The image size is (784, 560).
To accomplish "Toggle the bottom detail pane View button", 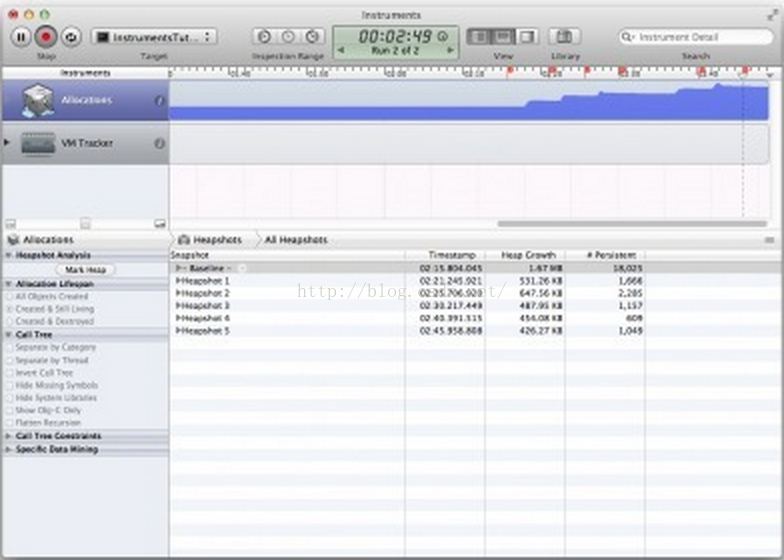I will coord(503,36).
